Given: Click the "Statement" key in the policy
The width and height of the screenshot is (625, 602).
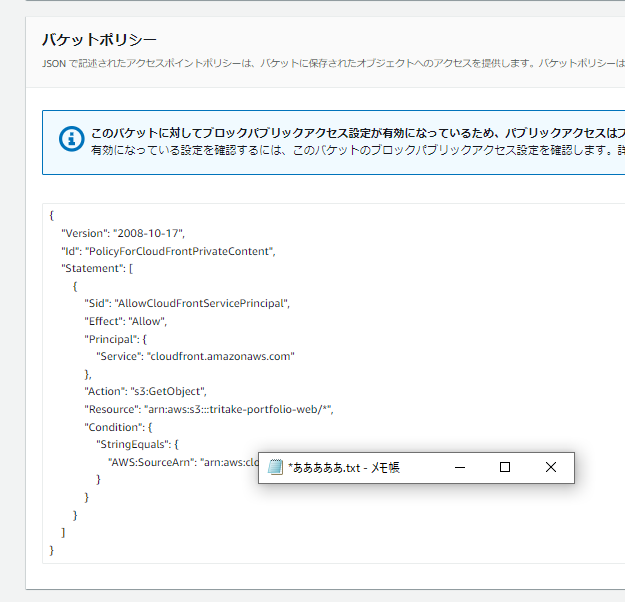Looking at the screenshot, I should pyautogui.click(x=93, y=268).
